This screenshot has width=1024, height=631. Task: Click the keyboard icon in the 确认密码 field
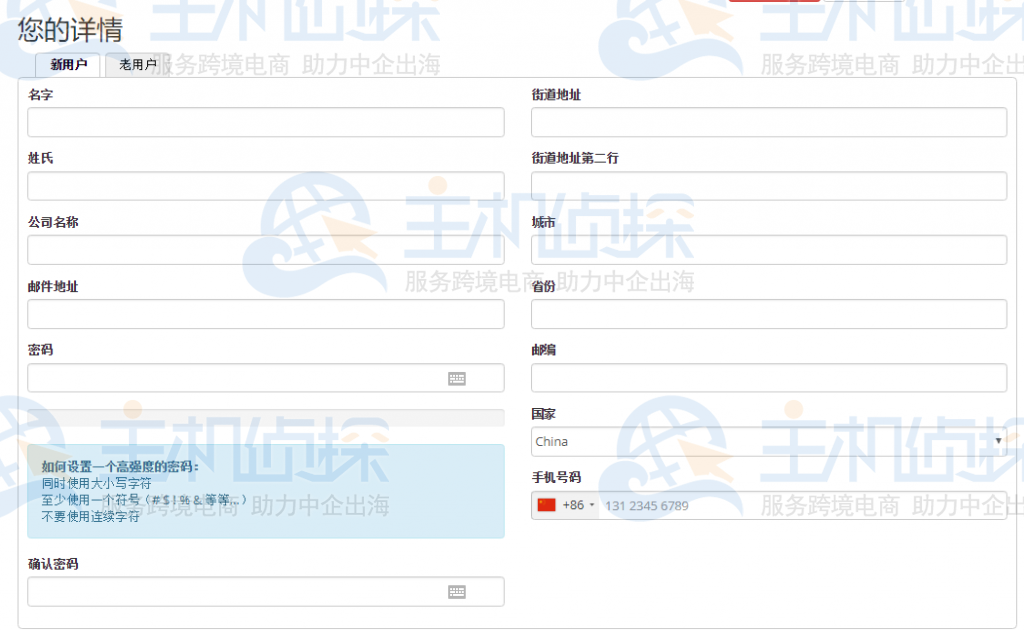457,591
